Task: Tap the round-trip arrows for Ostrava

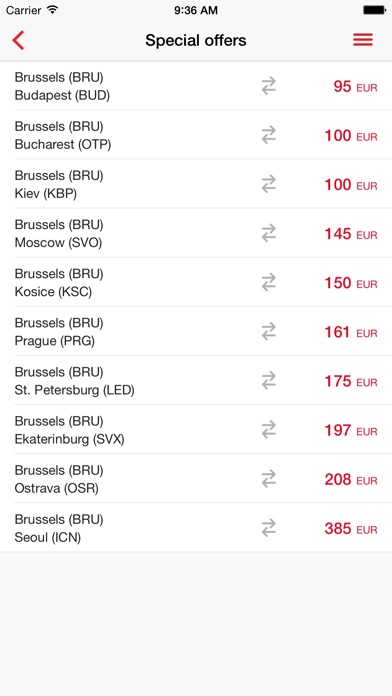Action: pyautogui.click(x=269, y=479)
